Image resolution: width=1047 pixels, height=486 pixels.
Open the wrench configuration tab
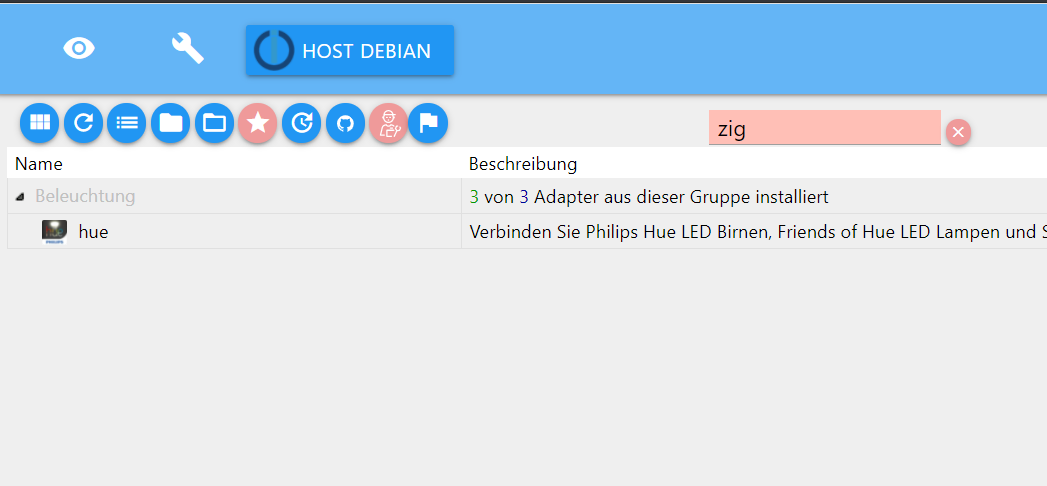point(187,48)
